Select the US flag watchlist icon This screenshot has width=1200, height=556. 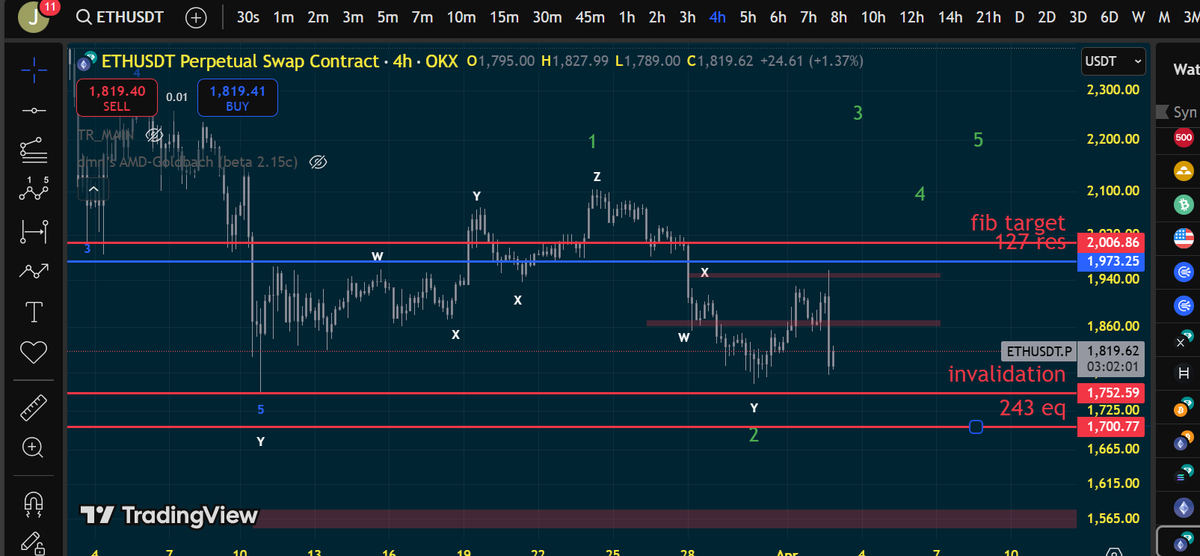(x=1183, y=237)
